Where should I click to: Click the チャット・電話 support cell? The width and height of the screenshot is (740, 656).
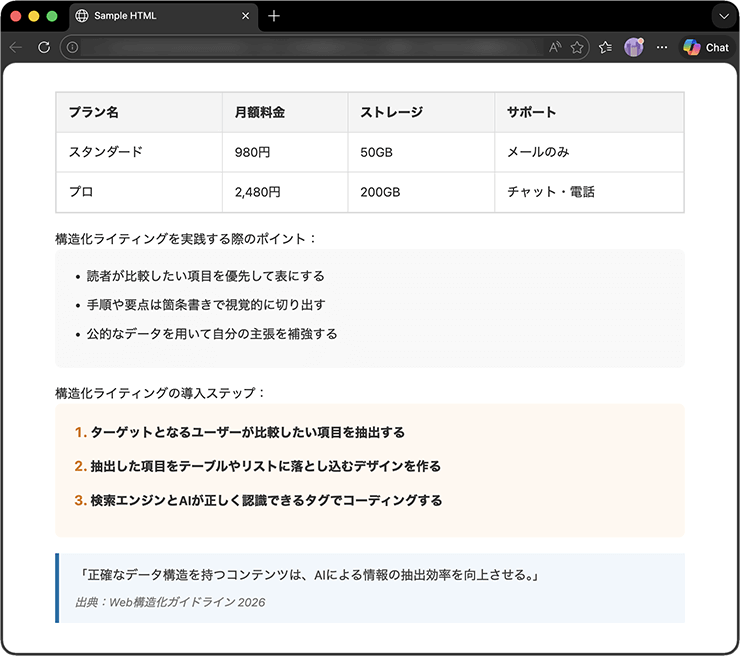coord(589,192)
